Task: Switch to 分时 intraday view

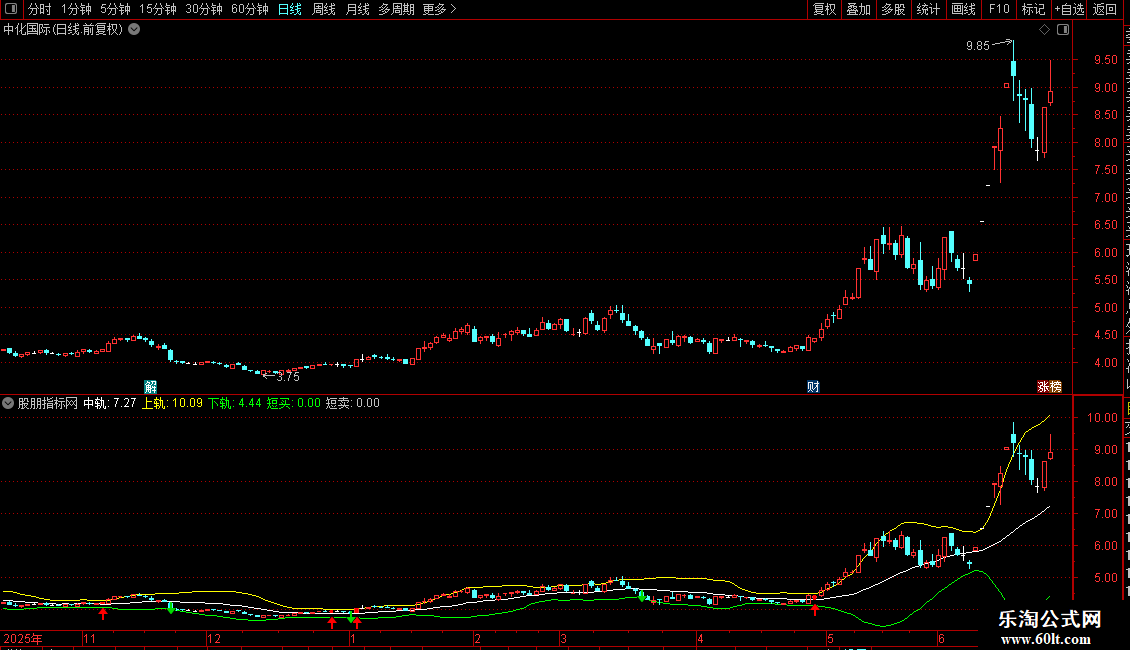Action: (40, 9)
